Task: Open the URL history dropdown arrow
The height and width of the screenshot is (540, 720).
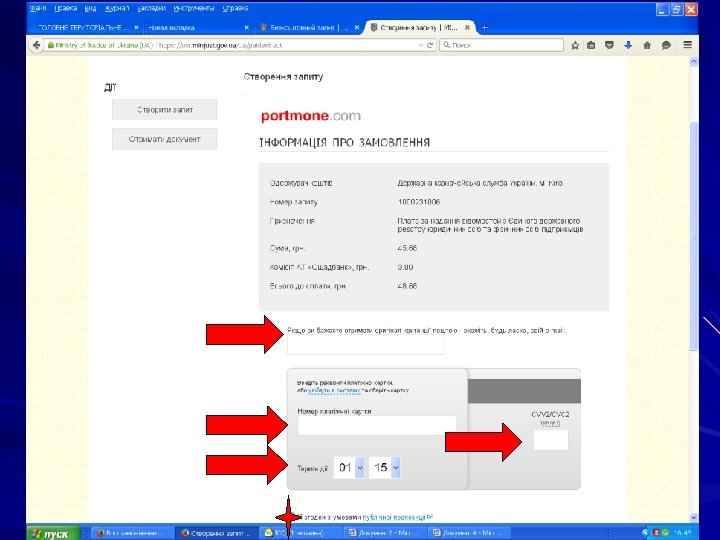Action: [420, 45]
